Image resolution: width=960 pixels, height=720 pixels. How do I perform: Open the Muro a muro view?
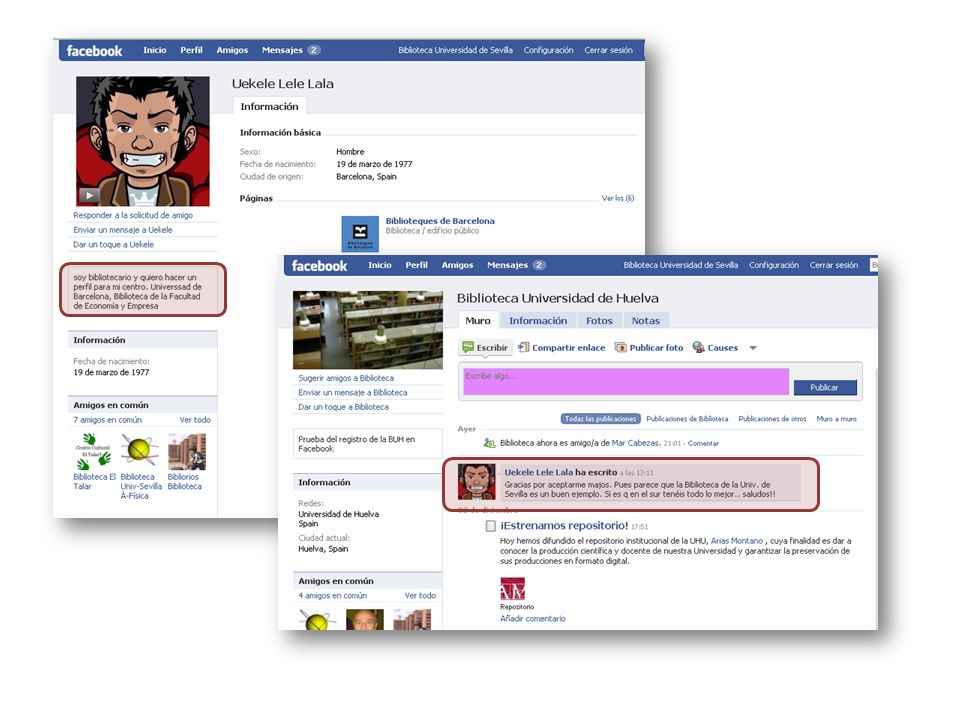click(836, 419)
